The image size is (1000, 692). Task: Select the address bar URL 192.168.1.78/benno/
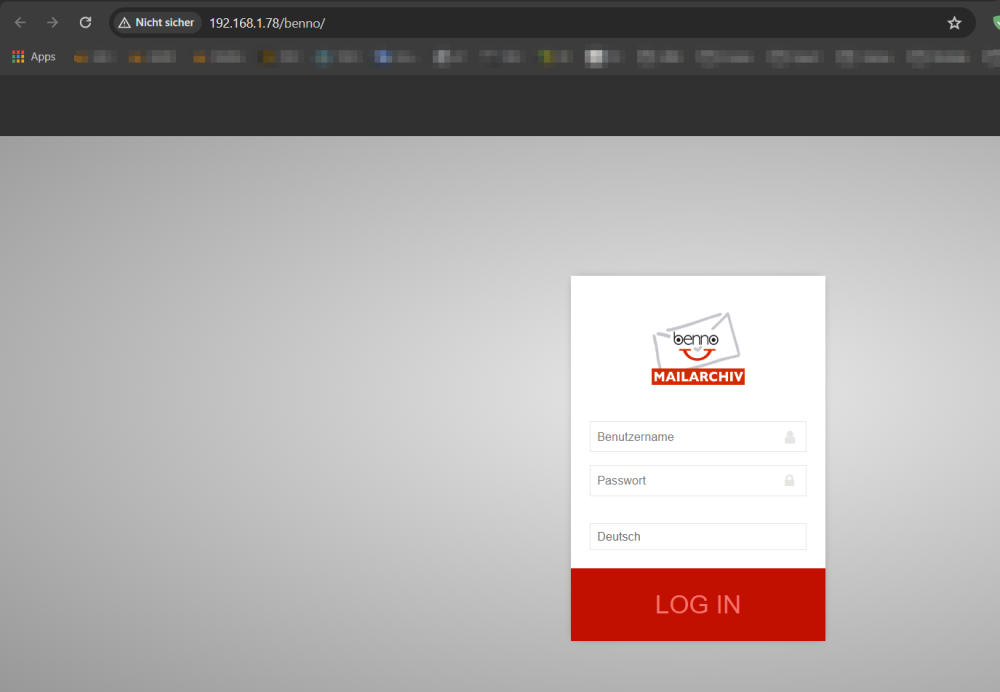[267, 23]
